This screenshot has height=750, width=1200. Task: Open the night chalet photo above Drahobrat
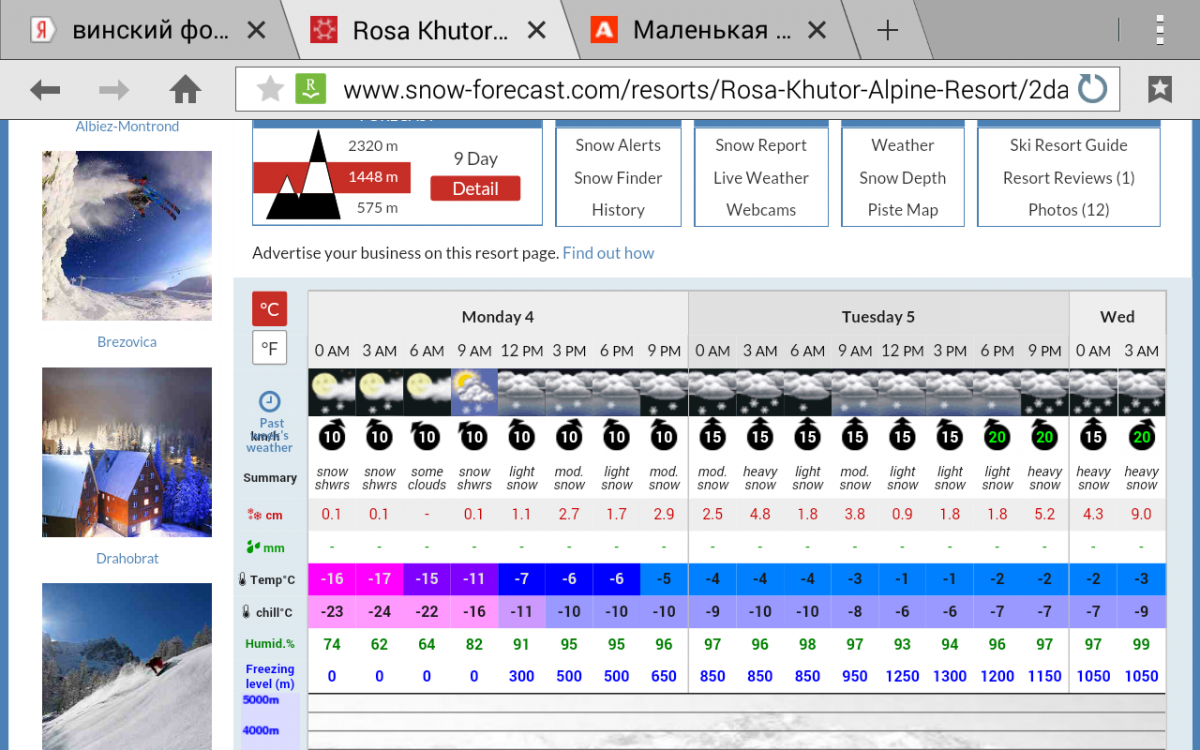[127, 452]
